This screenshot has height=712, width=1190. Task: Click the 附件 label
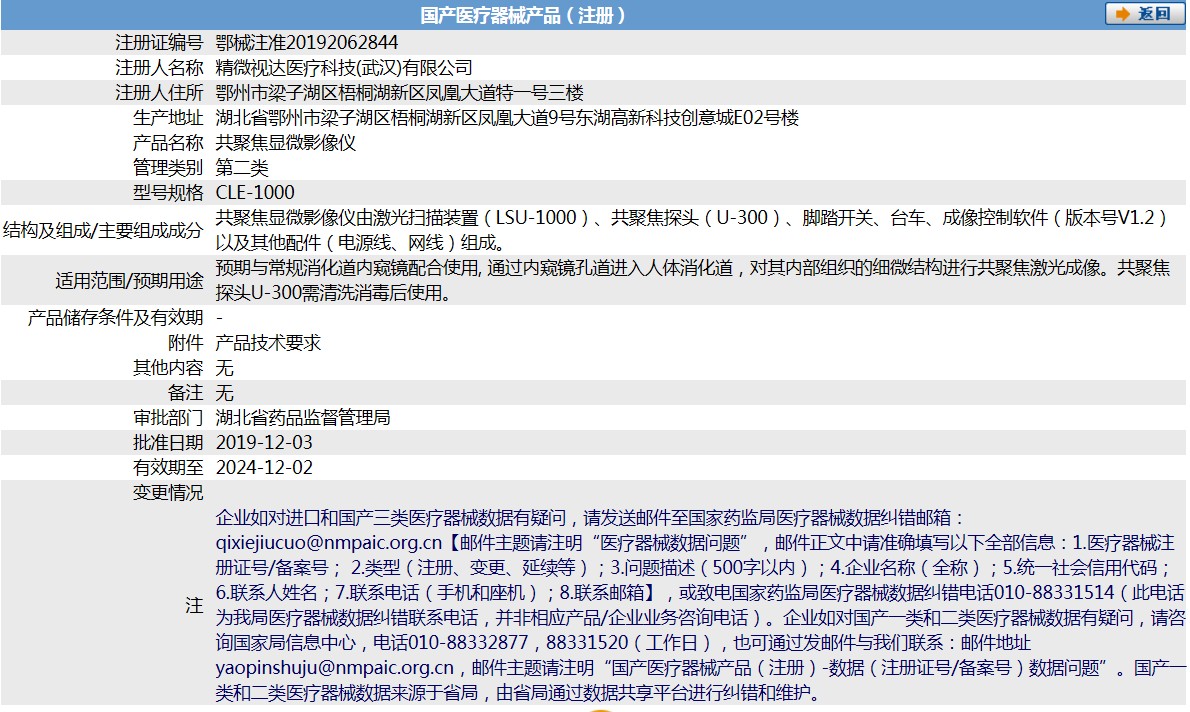click(x=186, y=343)
